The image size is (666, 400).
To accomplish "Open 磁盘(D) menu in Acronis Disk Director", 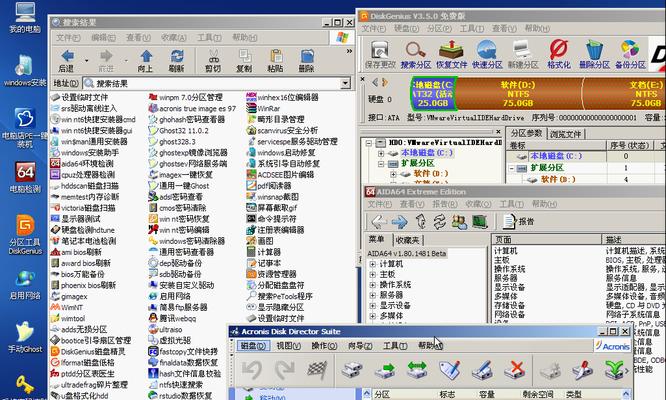I will [x=253, y=346].
